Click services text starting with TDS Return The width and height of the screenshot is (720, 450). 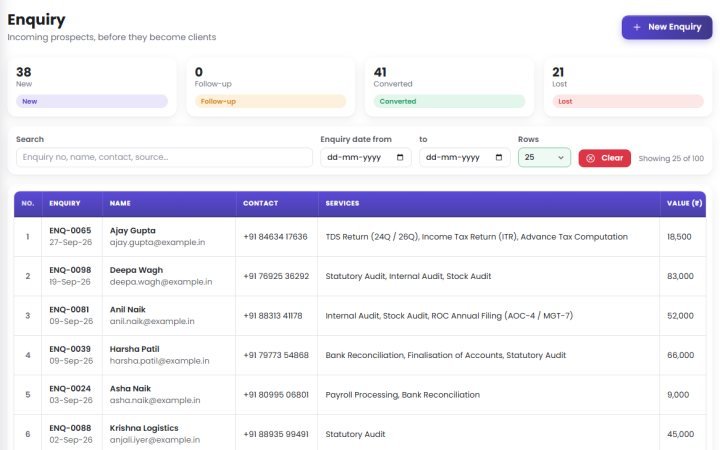477,237
